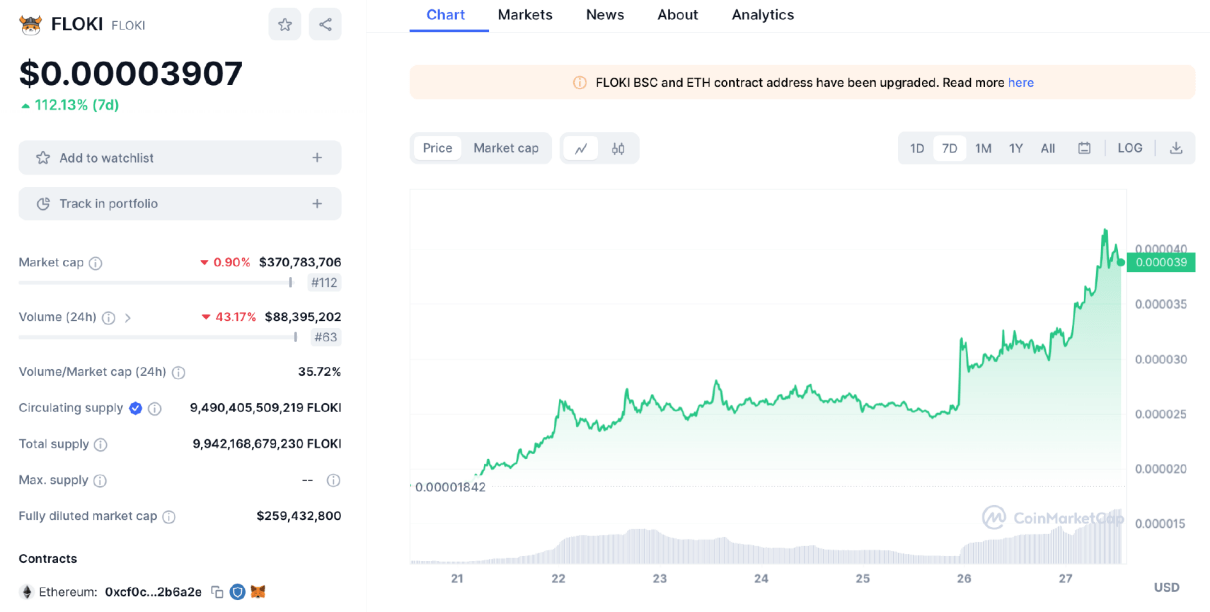Switch to line chart view icon
The image size is (1210, 612).
tap(580, 148)
